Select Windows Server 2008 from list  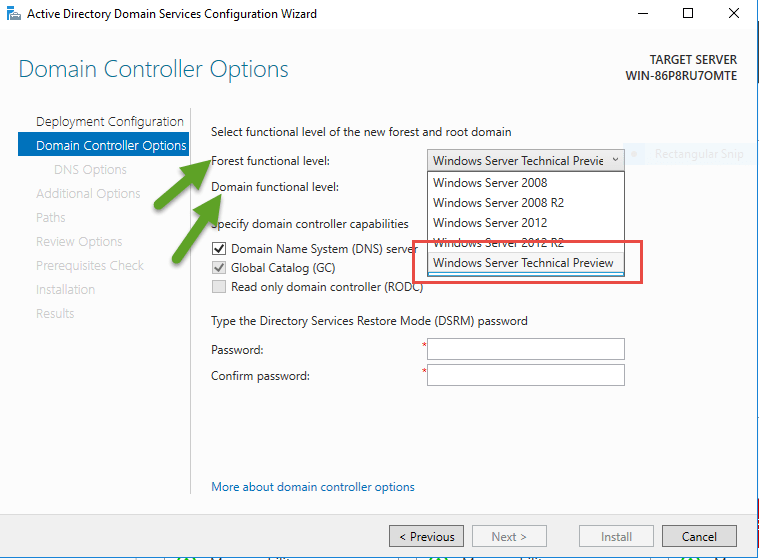tap(489, 183)
